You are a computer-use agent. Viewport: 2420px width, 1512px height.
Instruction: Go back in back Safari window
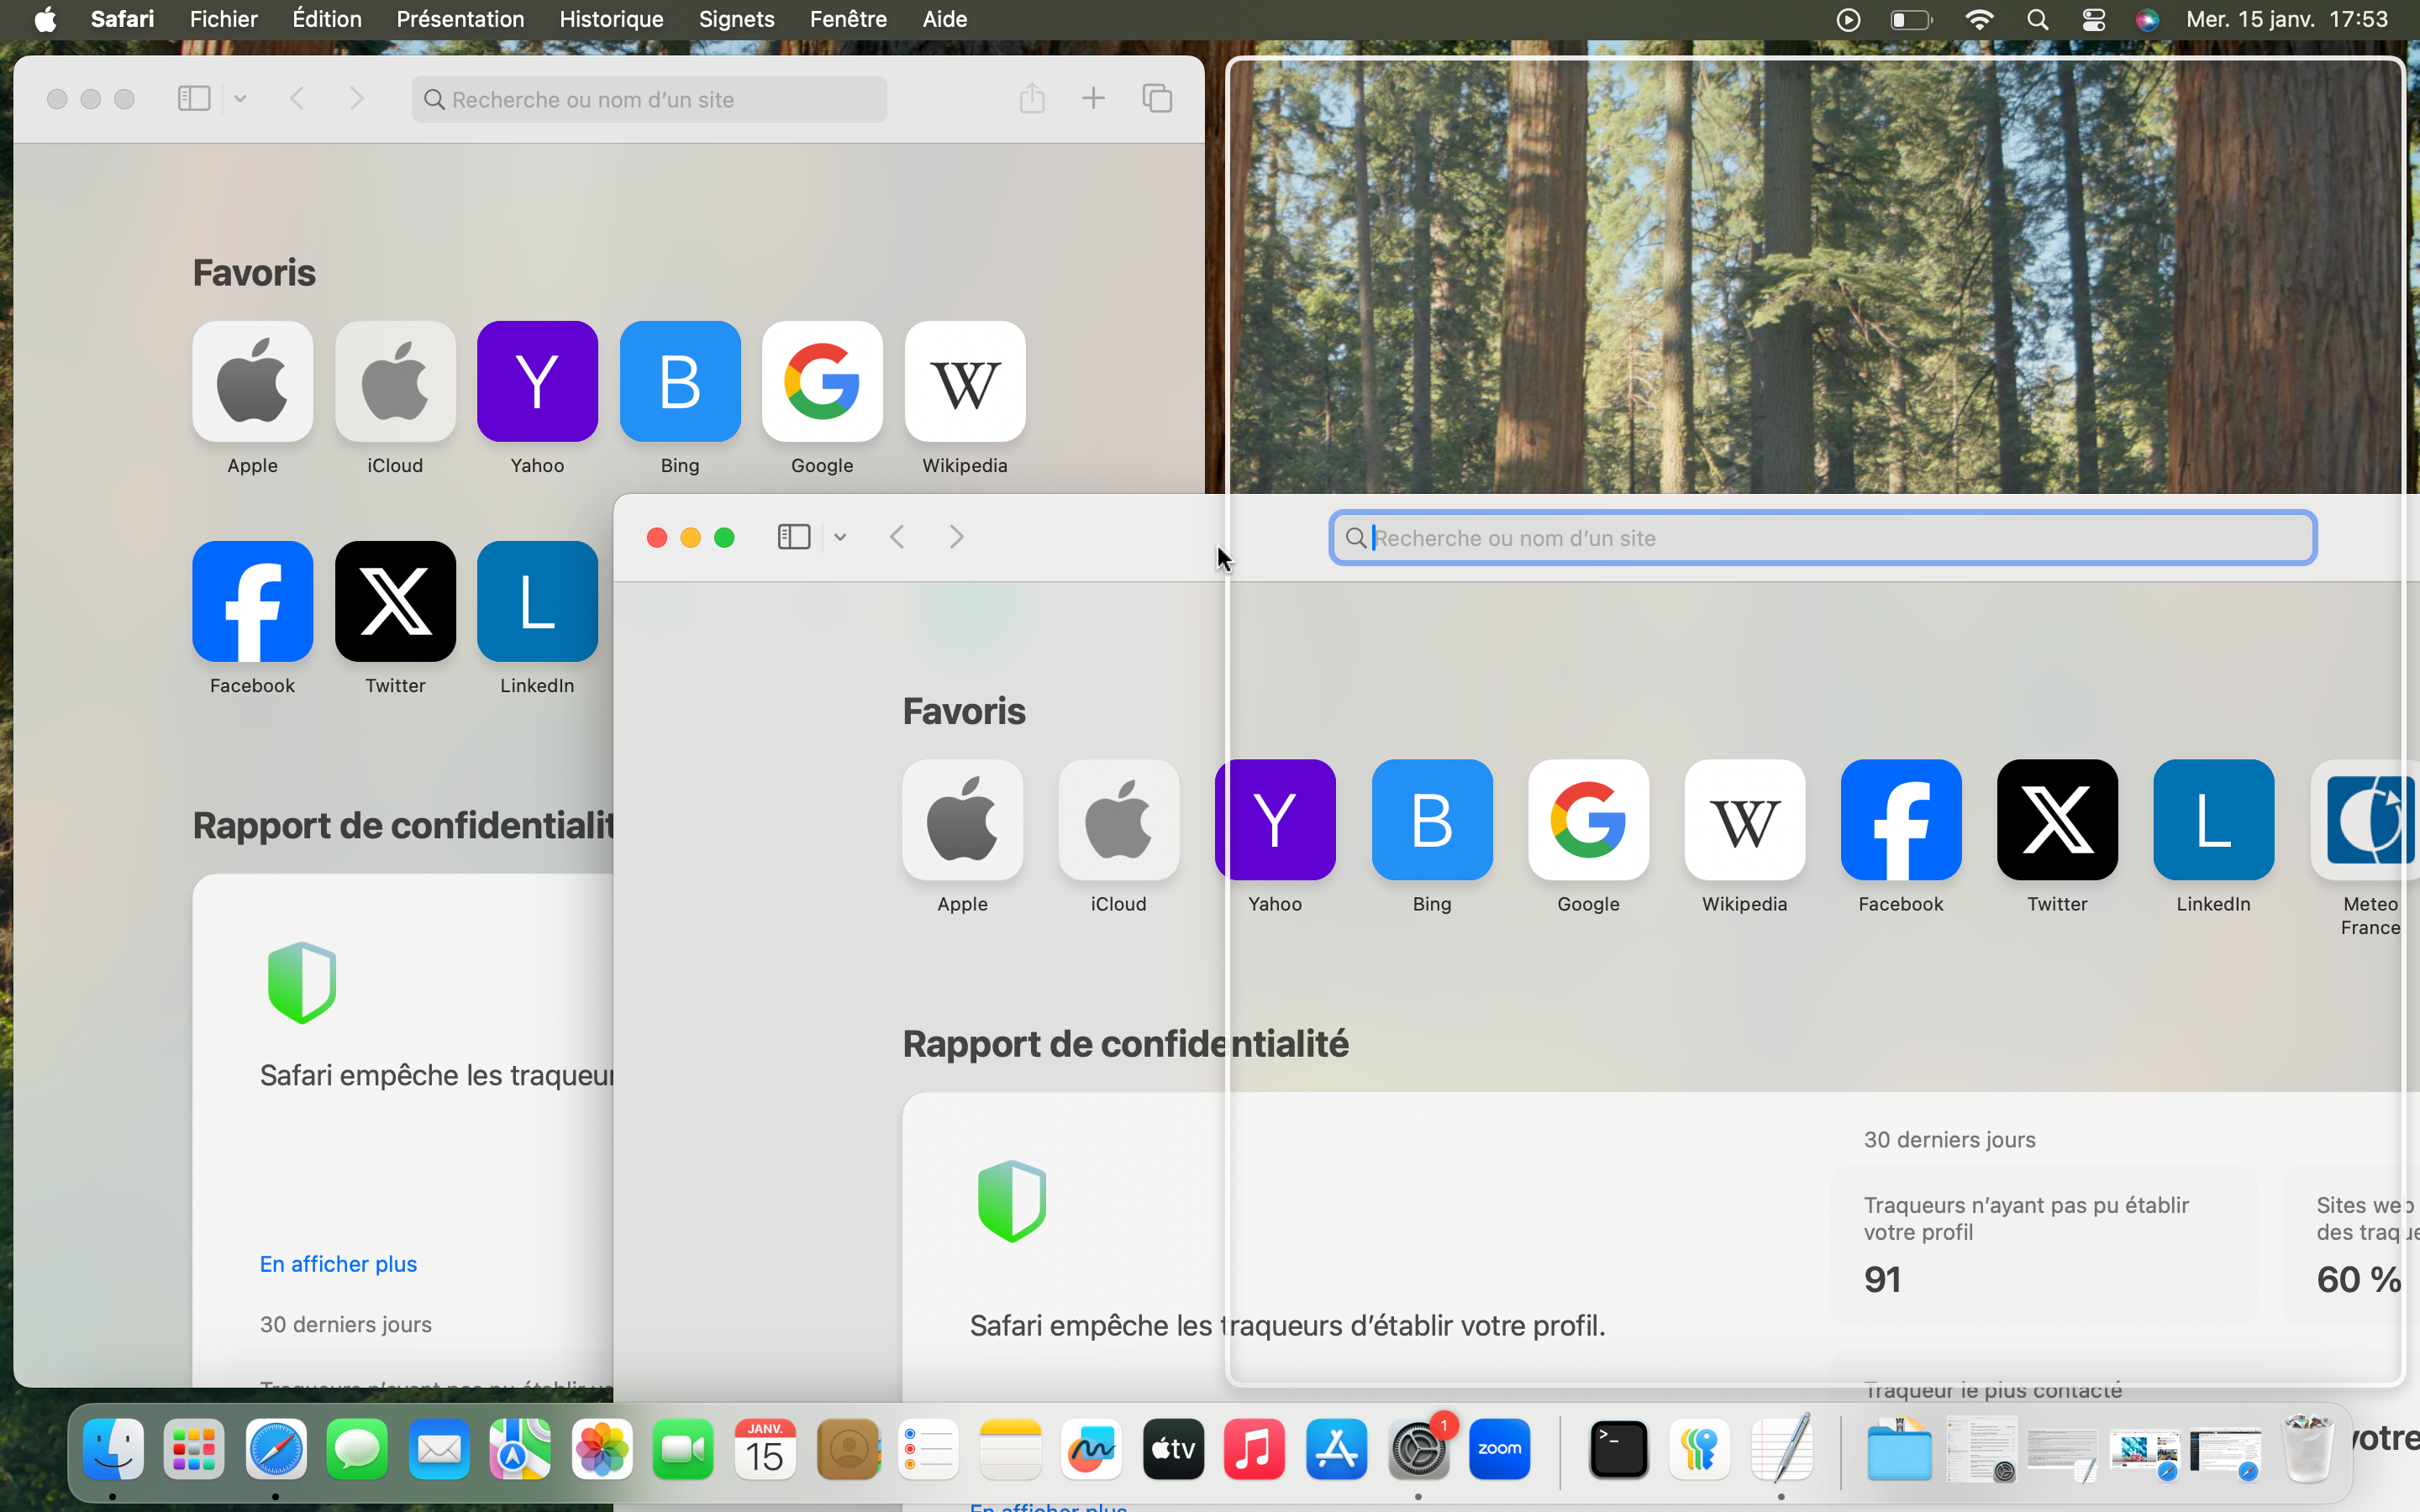click(x=297, y=98)
